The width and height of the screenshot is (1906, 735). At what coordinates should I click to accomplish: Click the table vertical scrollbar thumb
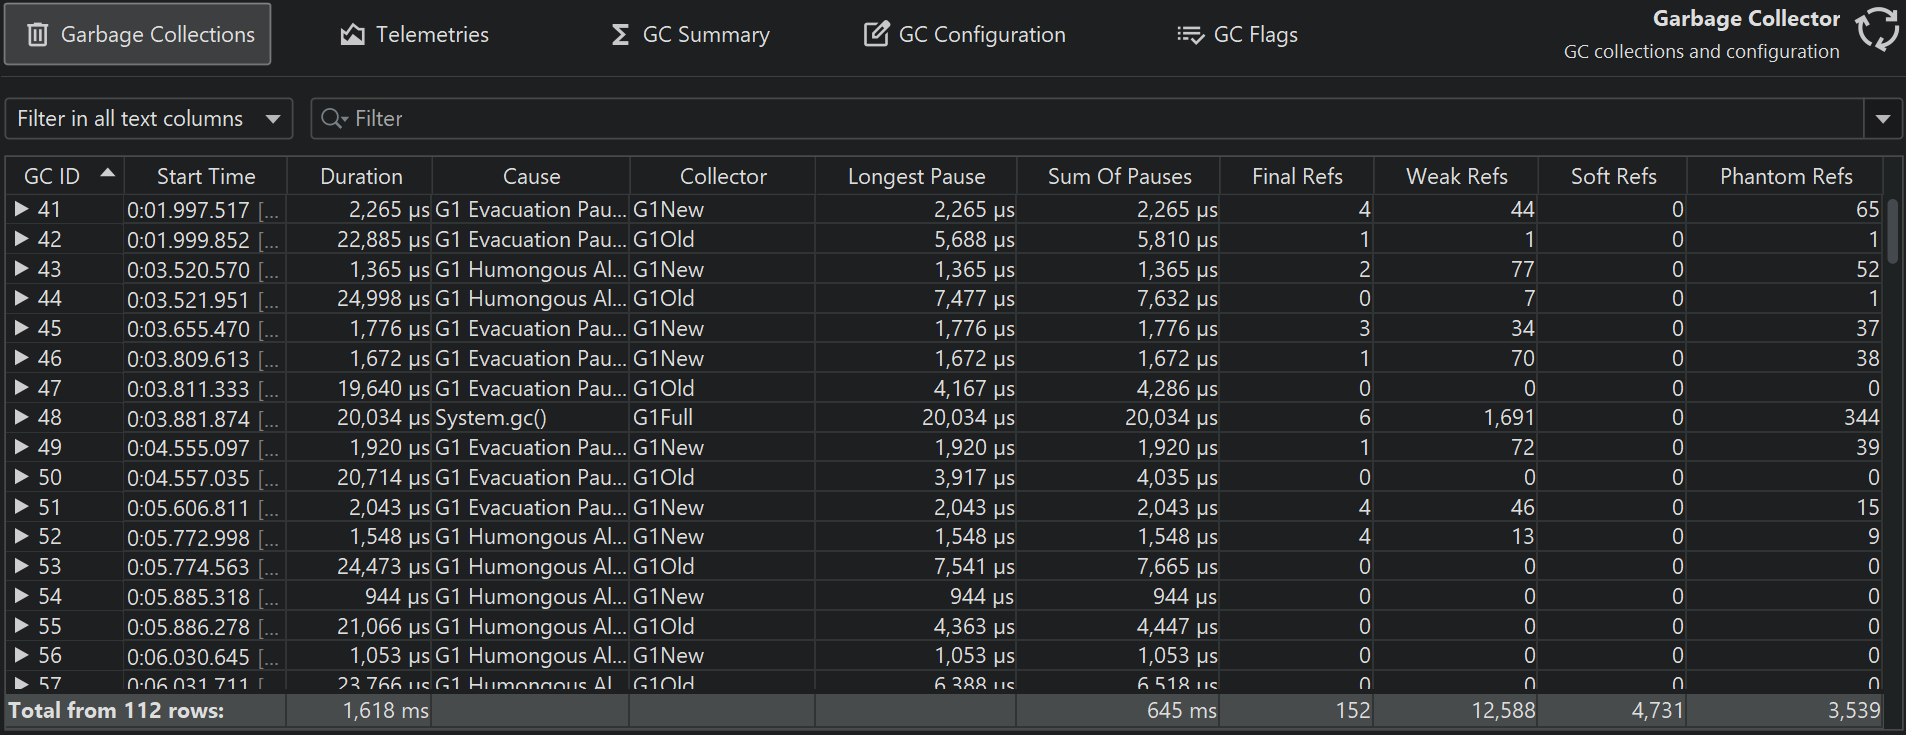tap(1893, 230)
